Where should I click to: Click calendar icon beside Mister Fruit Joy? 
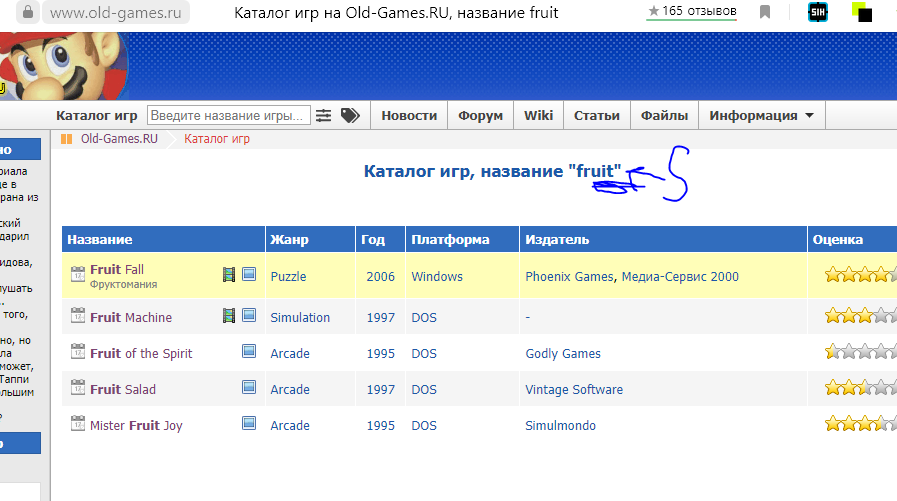tap(78, 423)
